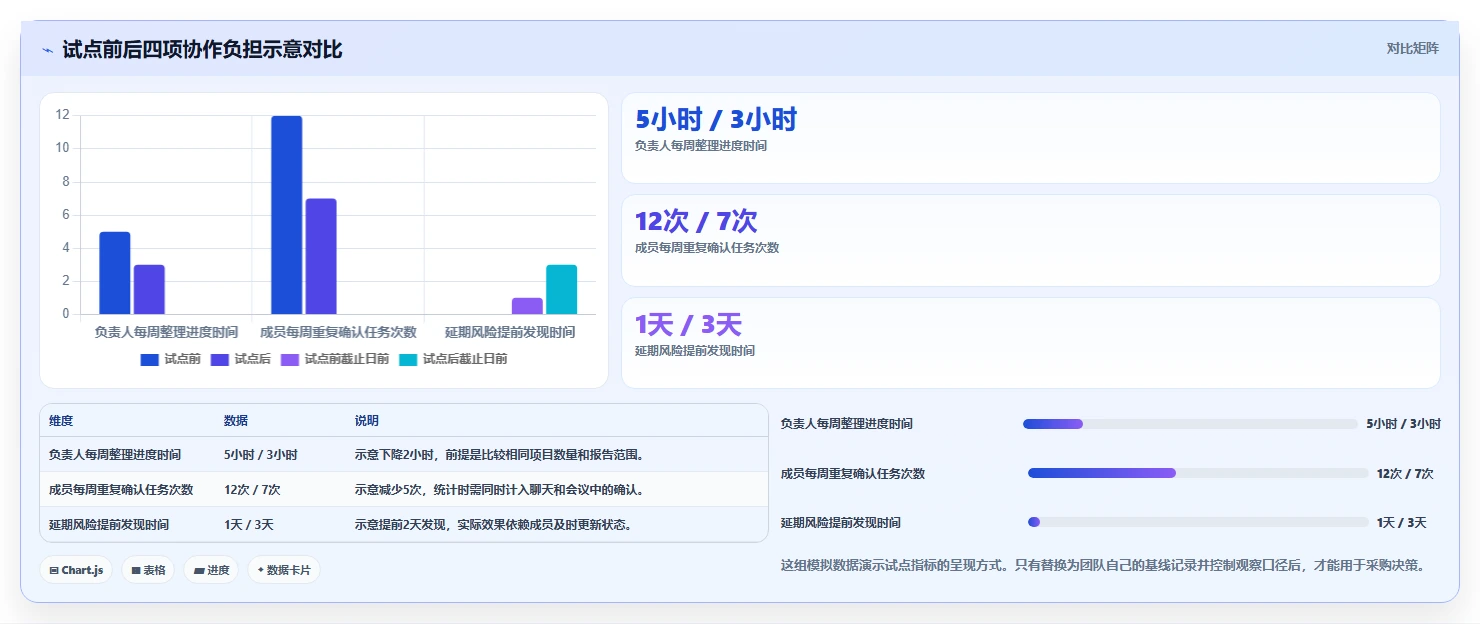This screenshot has width=1480, height=624.
Task: Click the 5小时 / 3小时 progress bar
Action: (1190, 424)
